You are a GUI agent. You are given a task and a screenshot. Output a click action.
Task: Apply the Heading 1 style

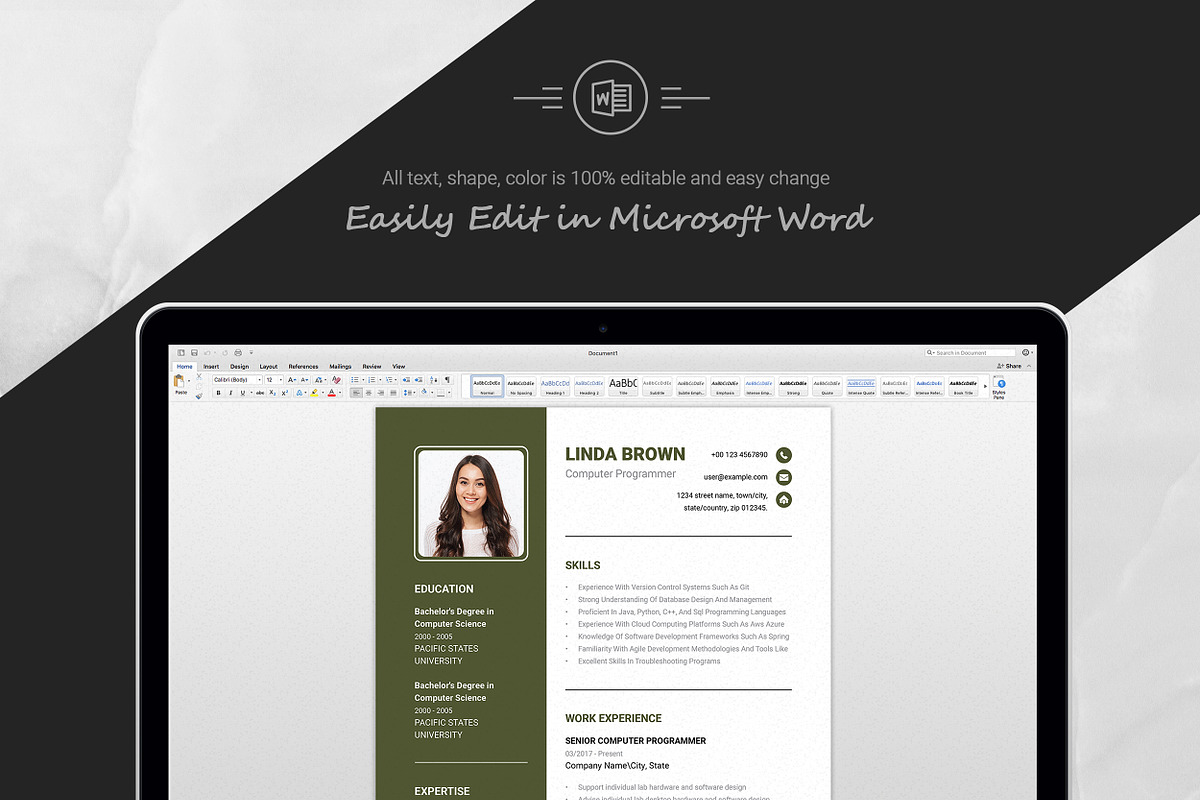555,386
